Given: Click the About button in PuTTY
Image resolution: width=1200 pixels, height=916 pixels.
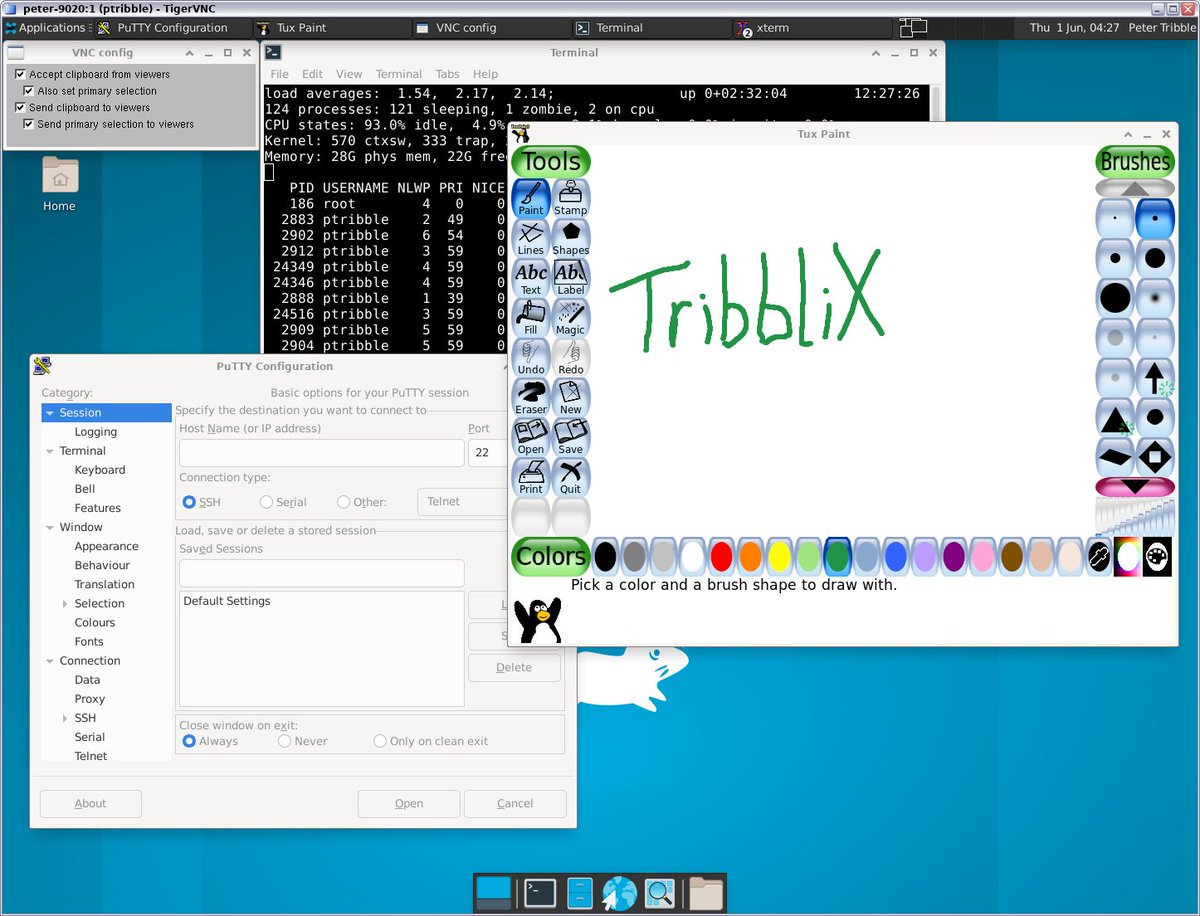Looking at the screenshot, I should (x=90, y=803).
